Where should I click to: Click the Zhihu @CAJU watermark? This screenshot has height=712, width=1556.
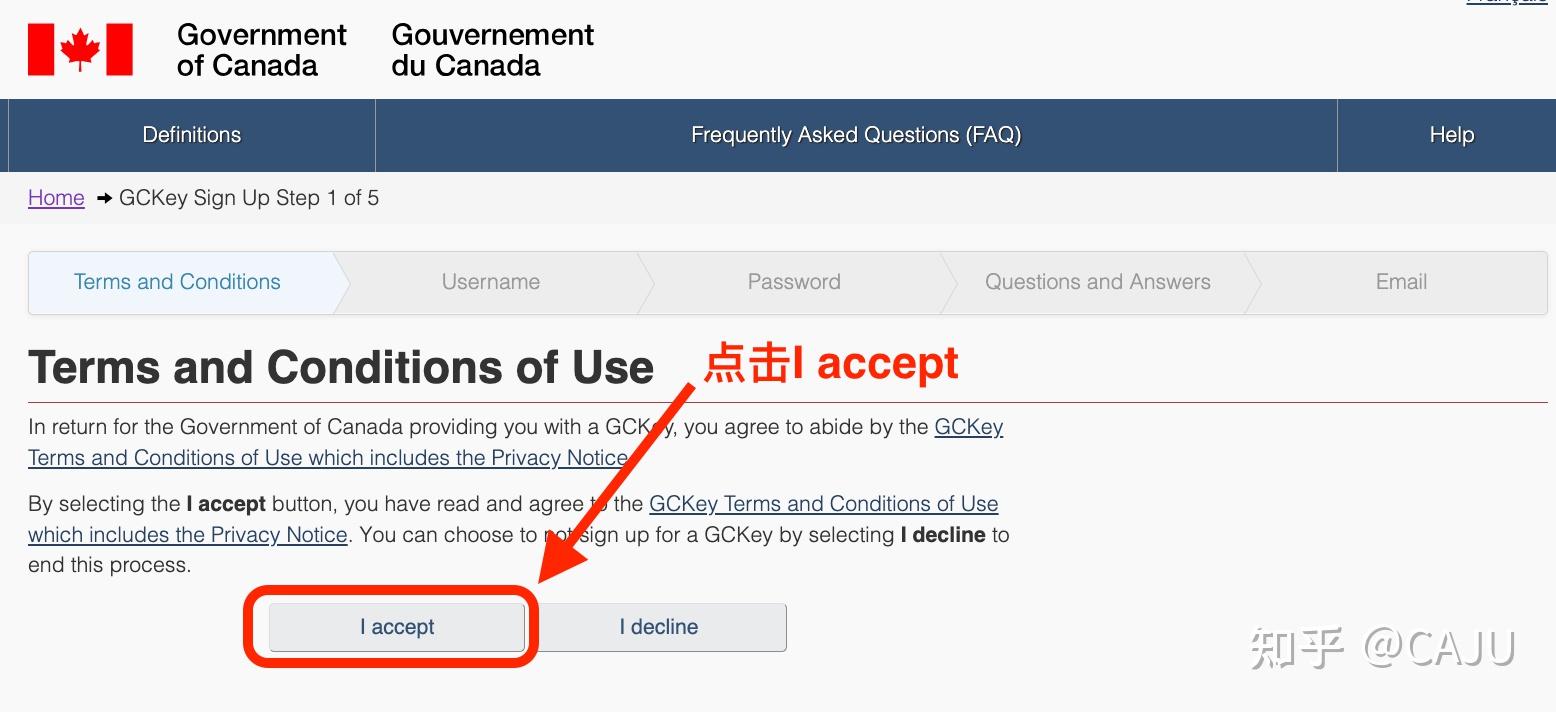point(1383,648)
